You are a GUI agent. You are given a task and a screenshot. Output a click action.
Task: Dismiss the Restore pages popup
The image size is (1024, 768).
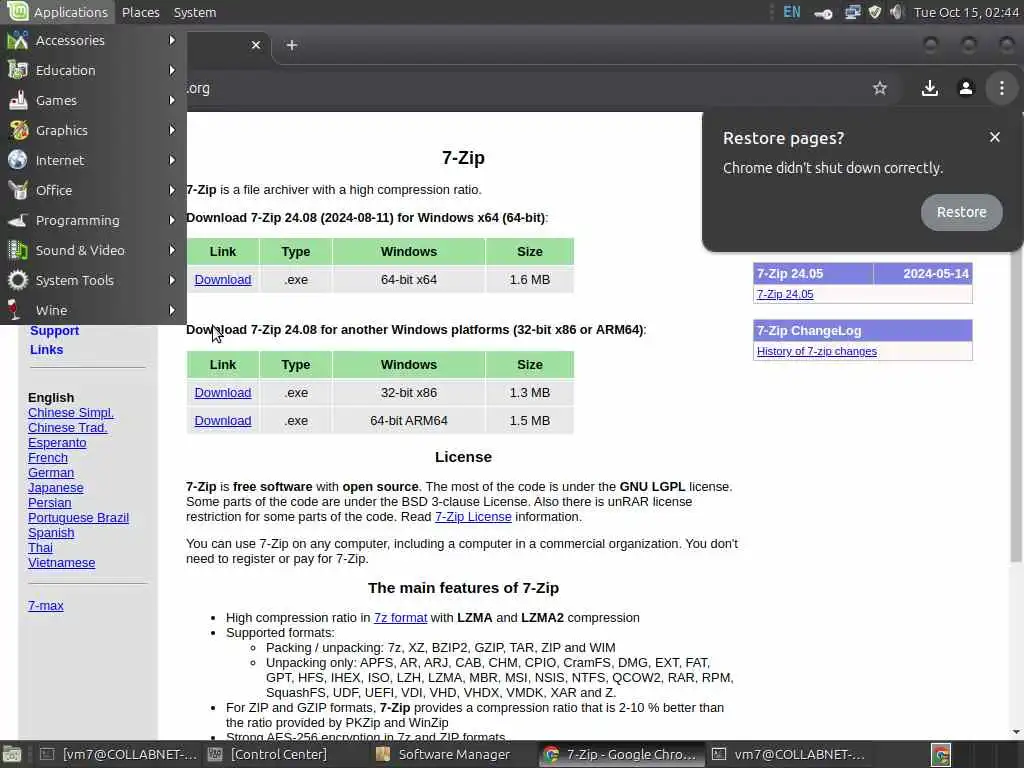[x=995, y=137]
